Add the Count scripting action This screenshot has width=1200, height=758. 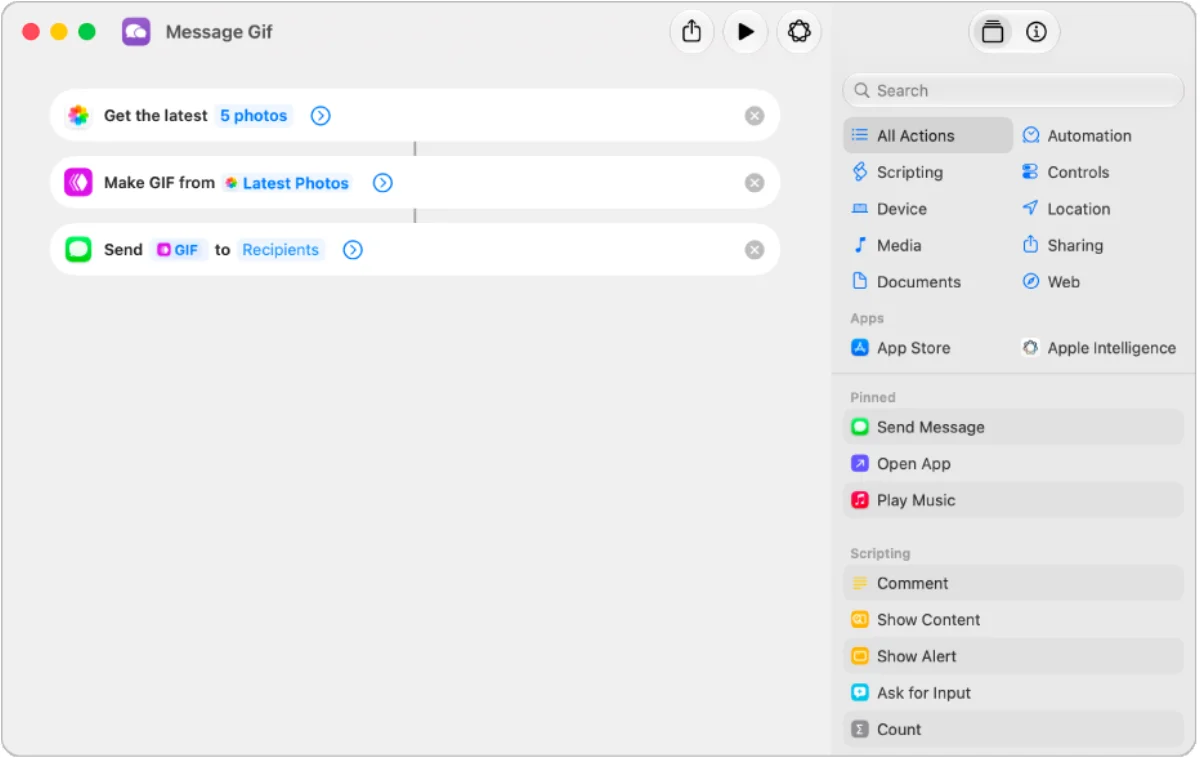point(1013,729)
